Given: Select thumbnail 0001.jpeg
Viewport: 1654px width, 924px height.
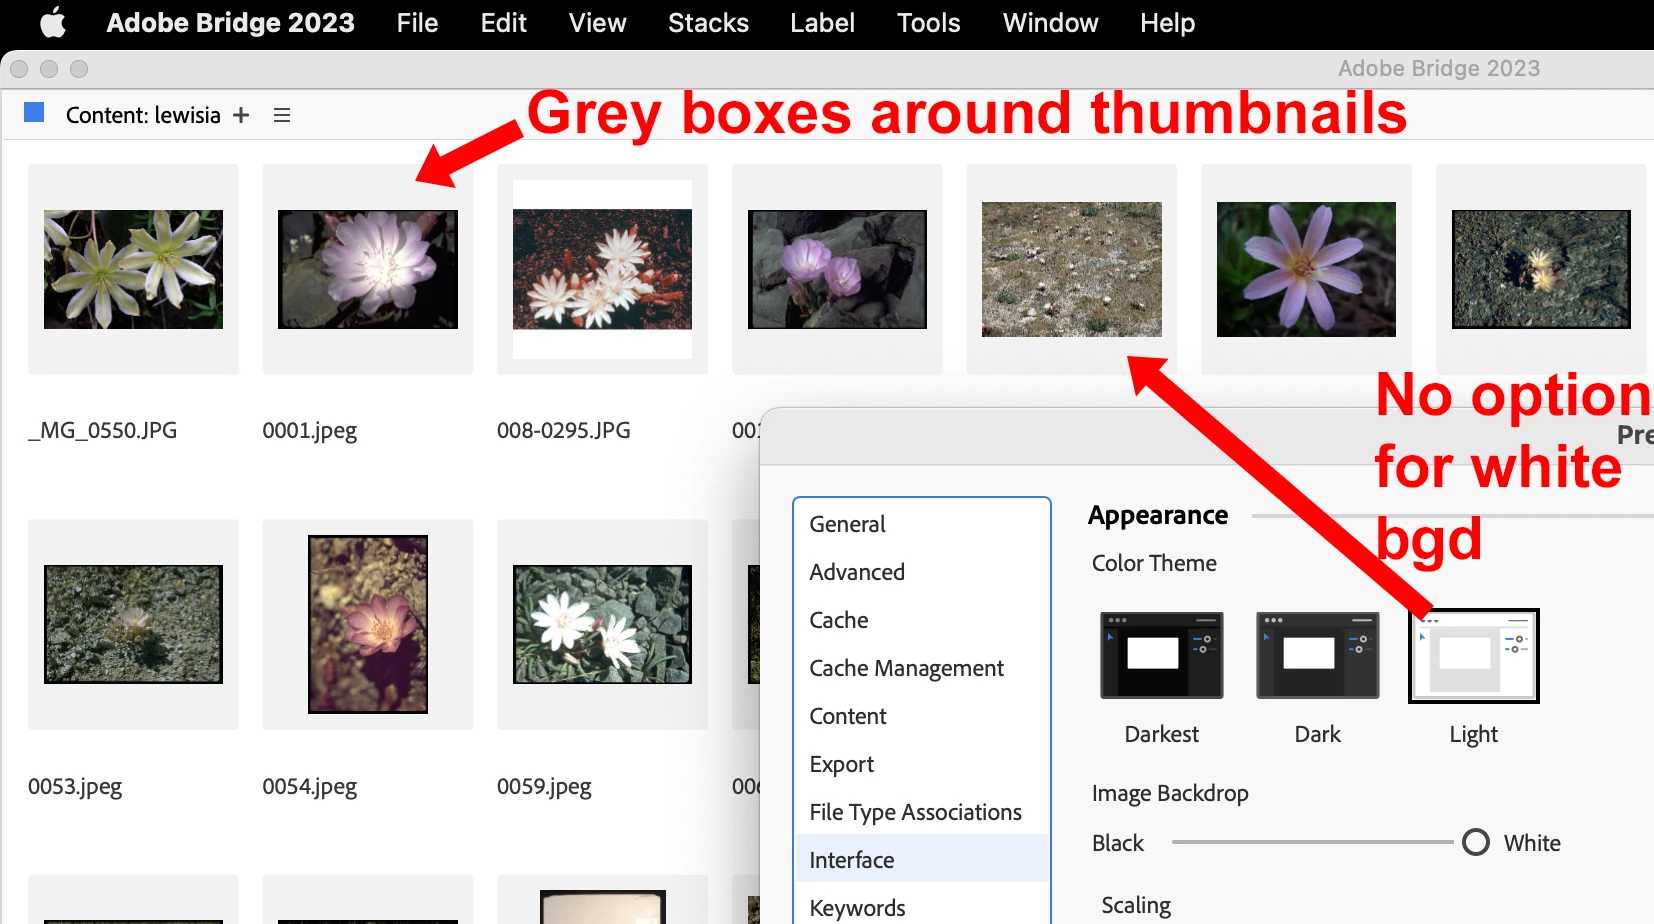Looking at the screenshot, I should click(368, 269).
